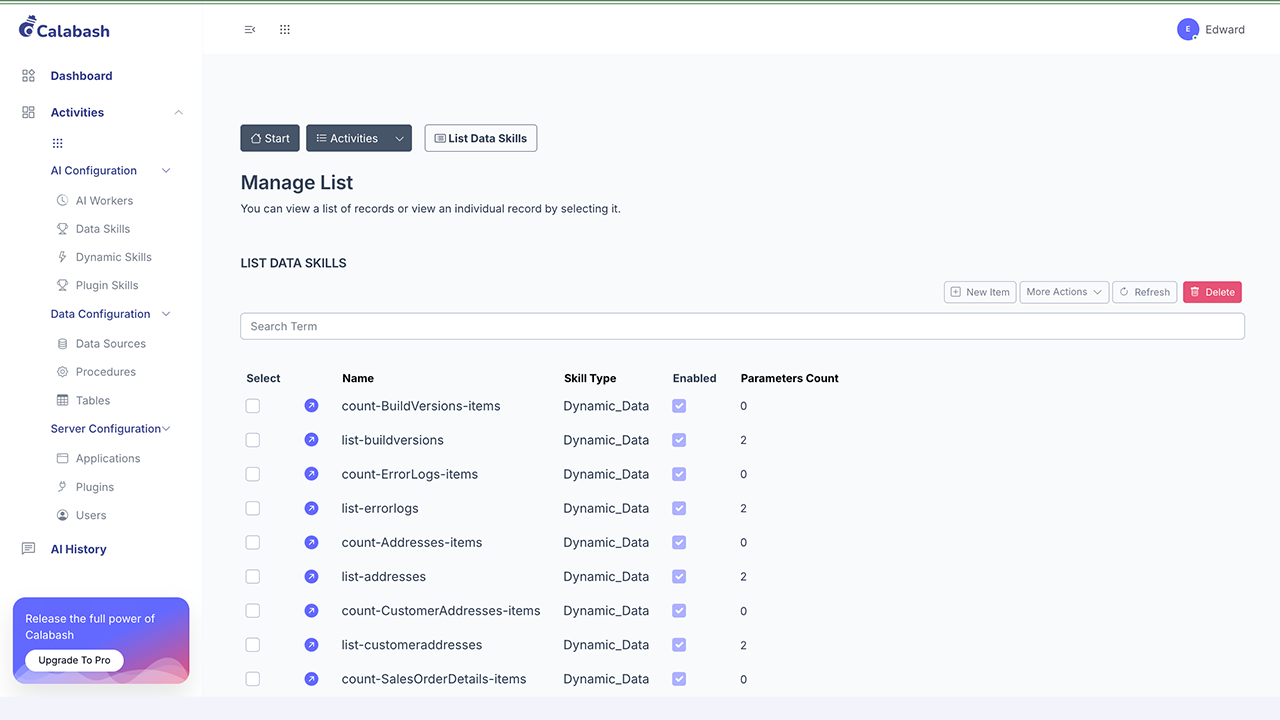Click the Dynamic Skills lightning icon
The height and width of the screenshot is (720, 1280).
[62, 257]
